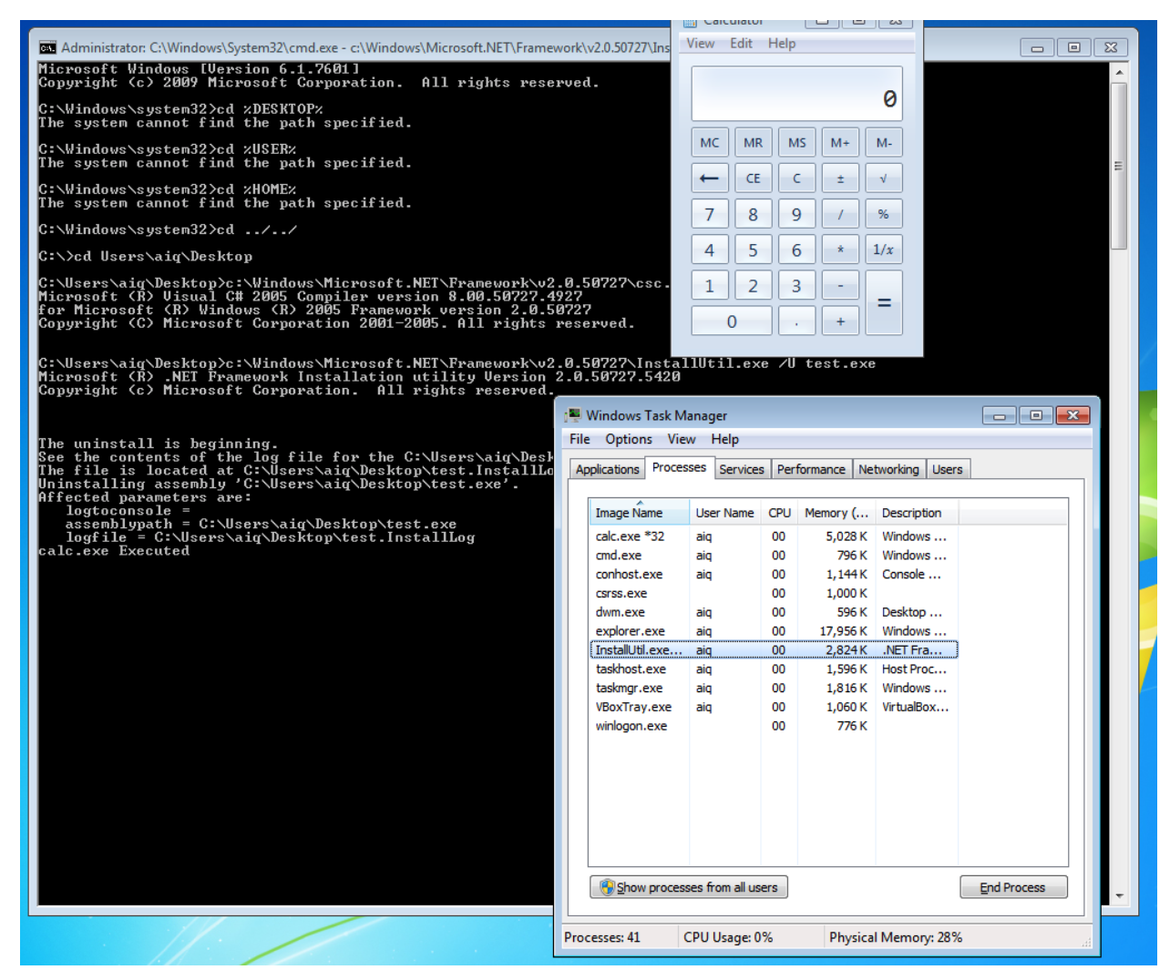Switch to the Services tab
Screen dimensions: 1170x980
tap(741, 469)
